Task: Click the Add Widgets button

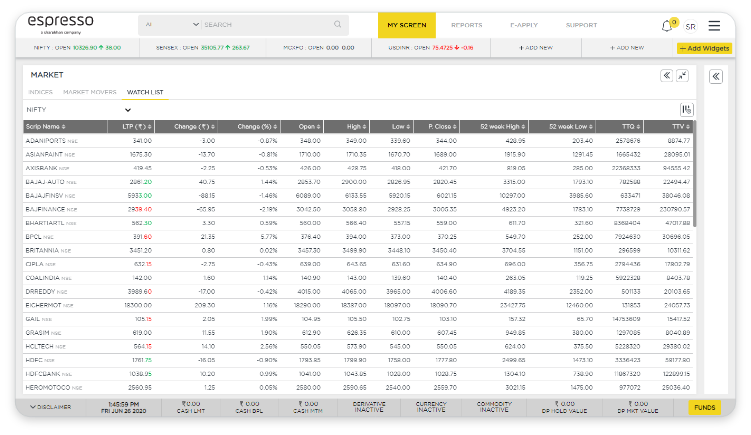Action: (705, 48)
